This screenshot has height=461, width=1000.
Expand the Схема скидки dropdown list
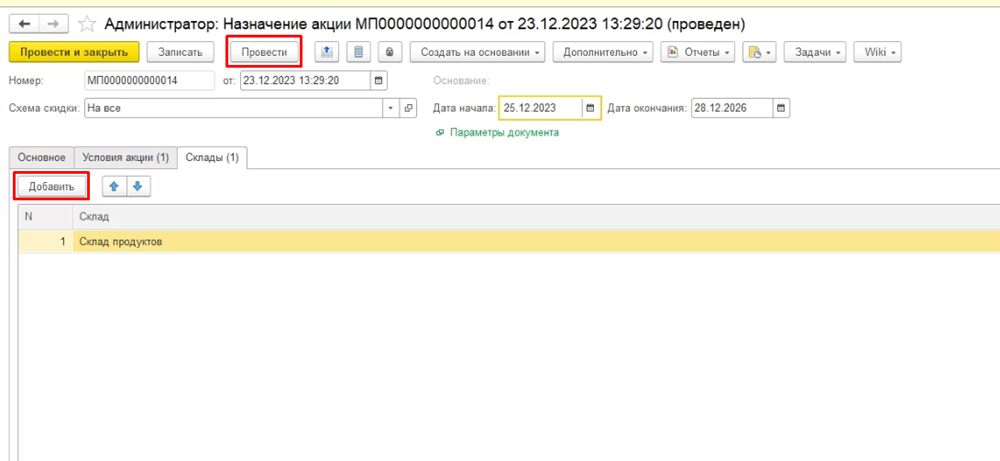point(390,108)
